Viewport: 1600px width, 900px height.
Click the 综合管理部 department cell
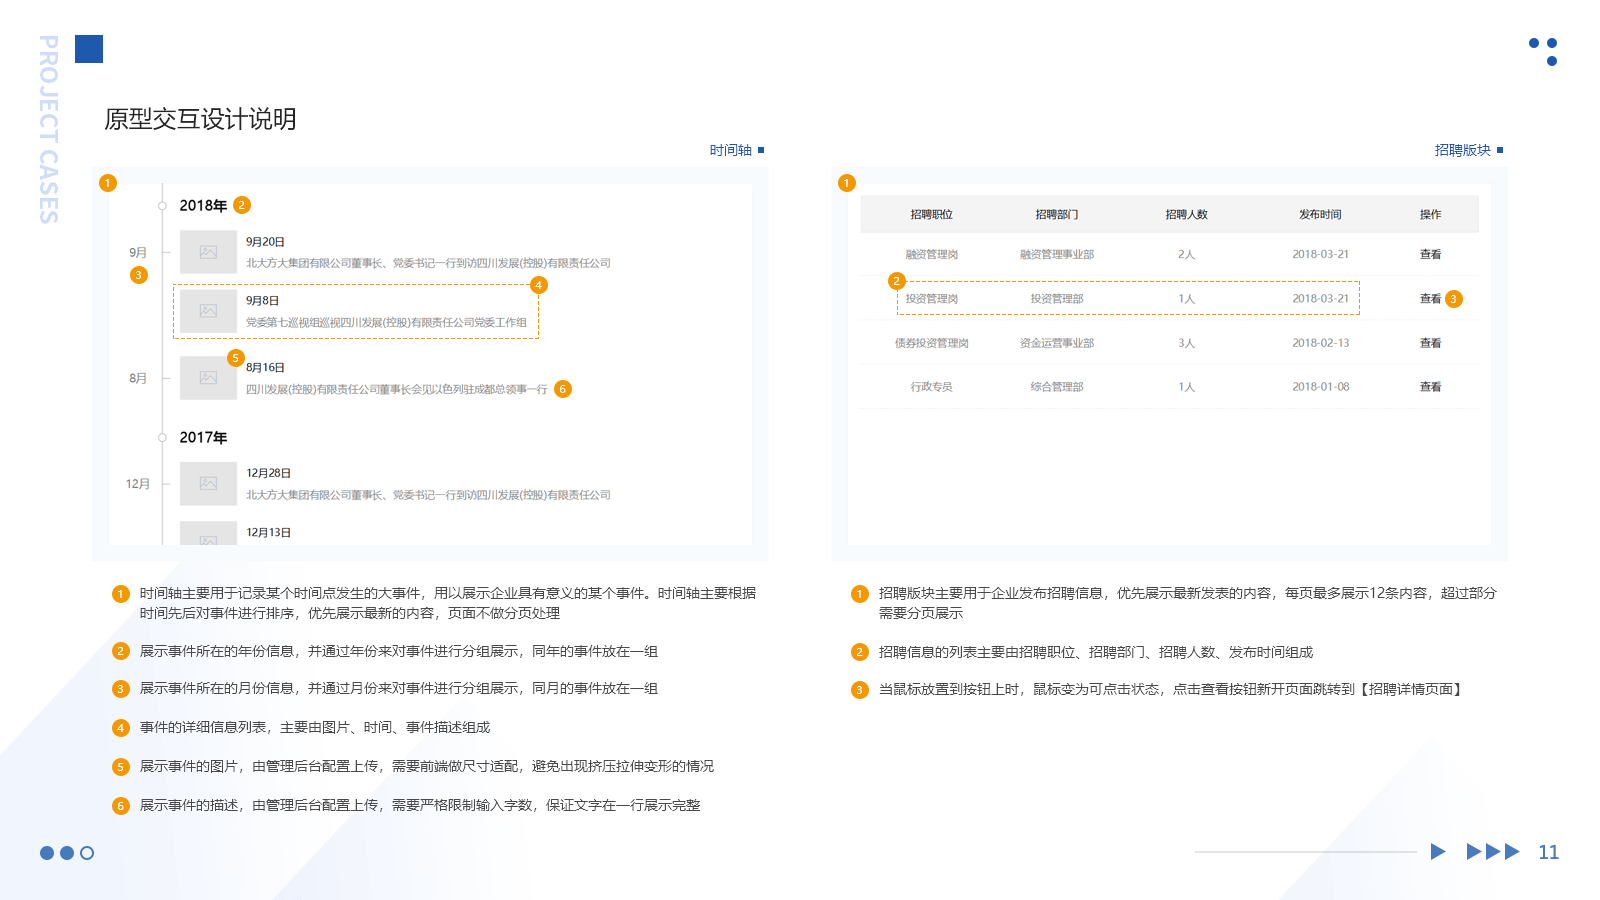pos(1057,387)
